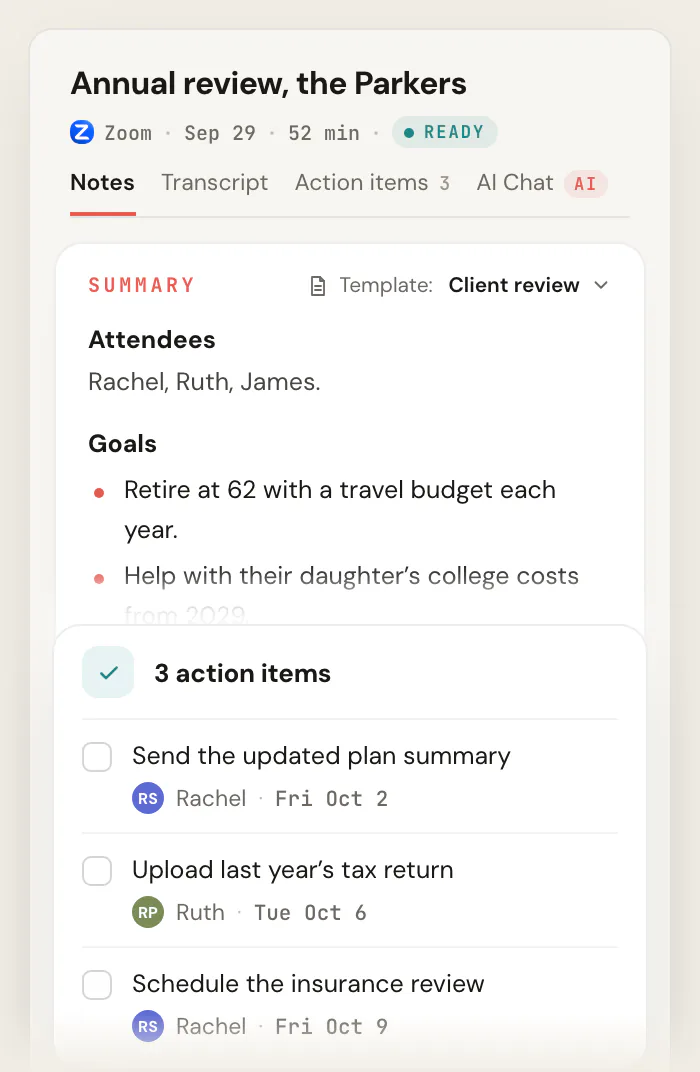Click Ruth's RP avatar icon
Screen dimensions: 700x1072
tap(148, 912)
